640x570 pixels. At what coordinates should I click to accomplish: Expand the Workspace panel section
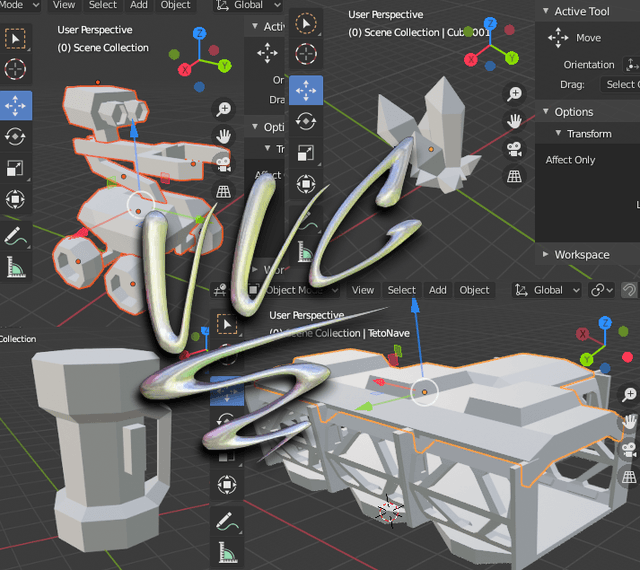[x=546, y=254]
